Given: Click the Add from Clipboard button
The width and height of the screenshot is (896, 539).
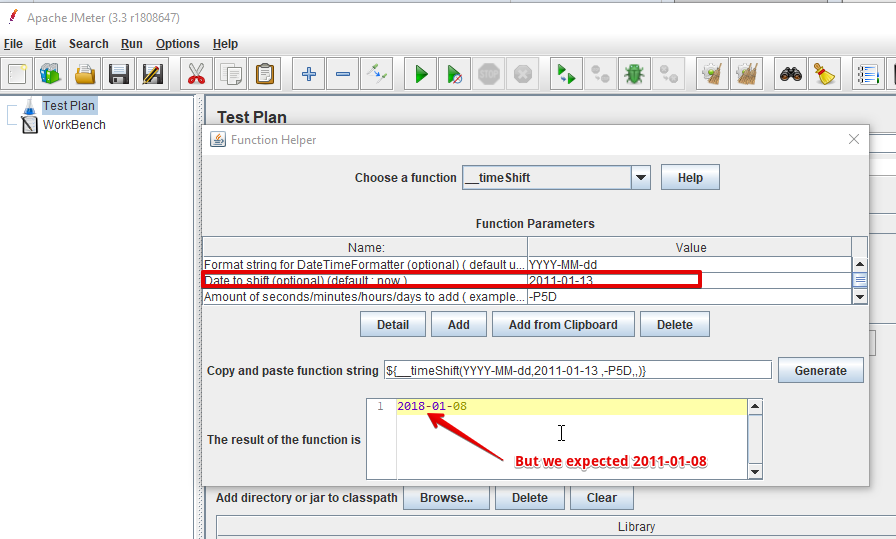Looking at the screenshot, I should [562, 324].
